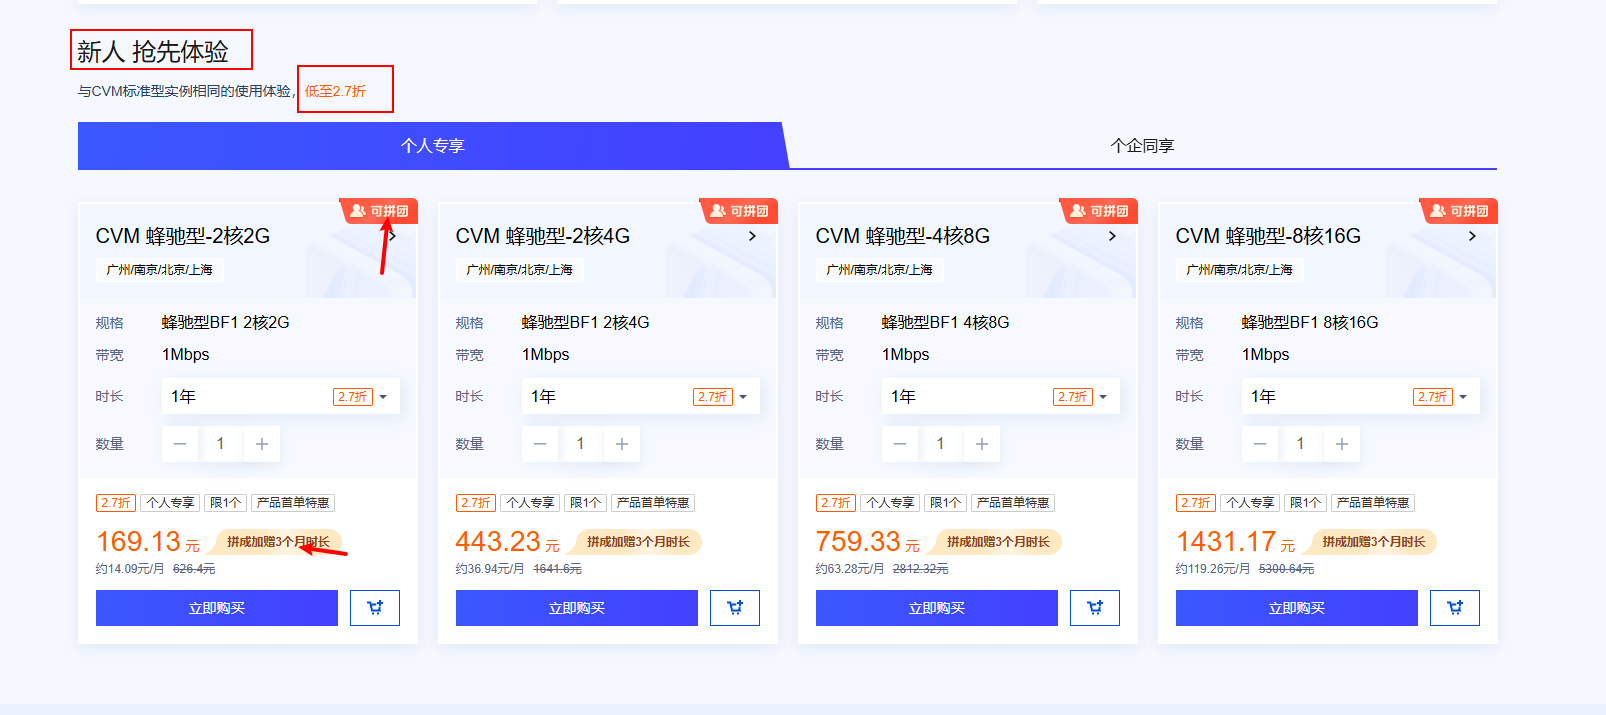Click 产品首单特惠 tag on 2核2G card
1606x715 pixels.
[x=293, y=503]
